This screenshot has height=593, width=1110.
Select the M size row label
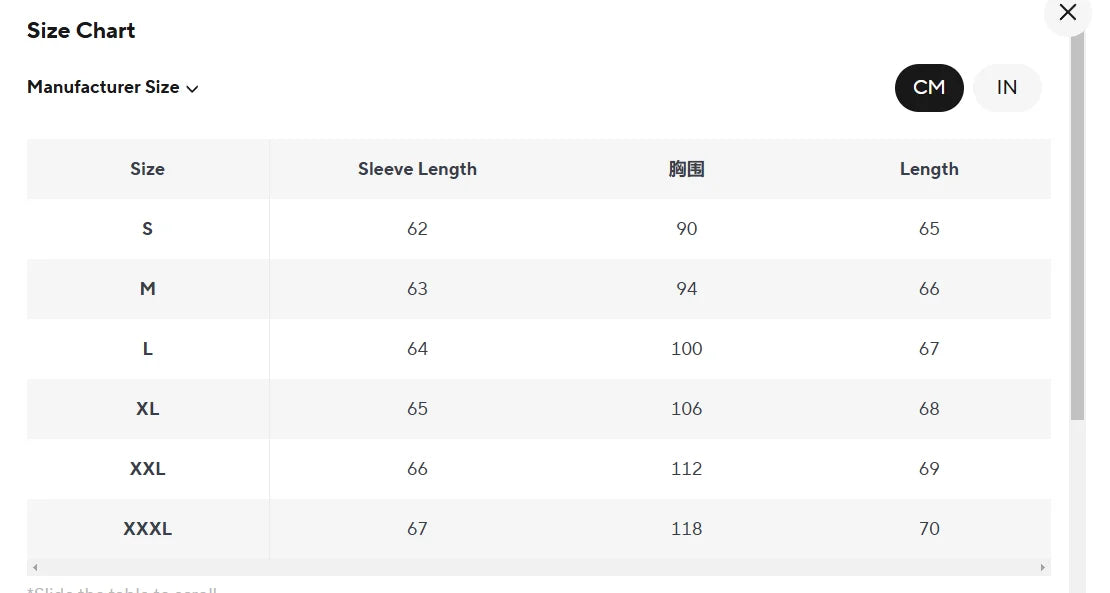click(147, 289)
